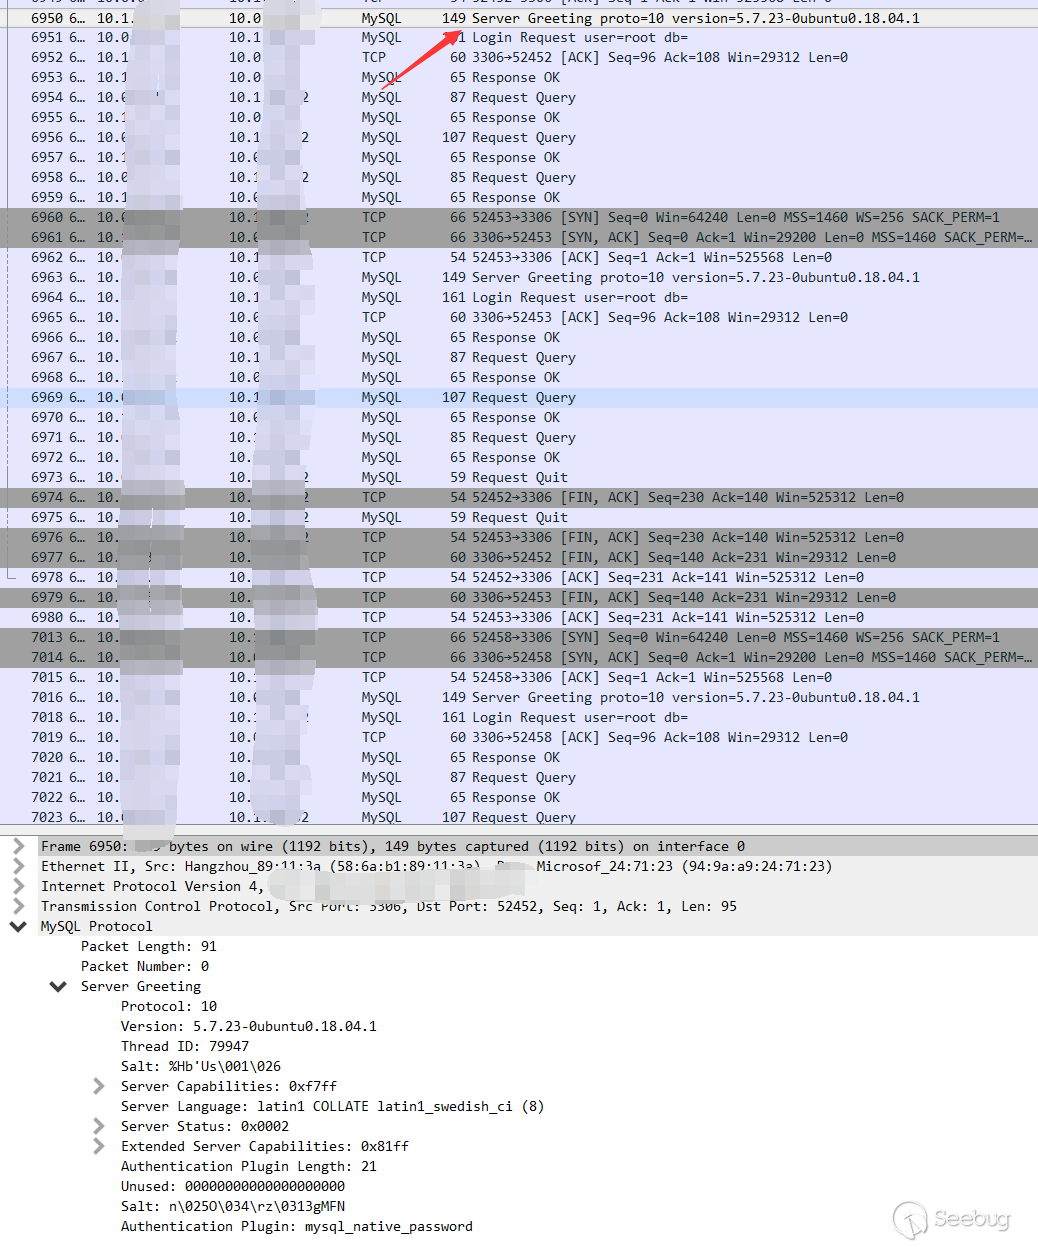Select packet 6962 ACK row

click(519, 258)
